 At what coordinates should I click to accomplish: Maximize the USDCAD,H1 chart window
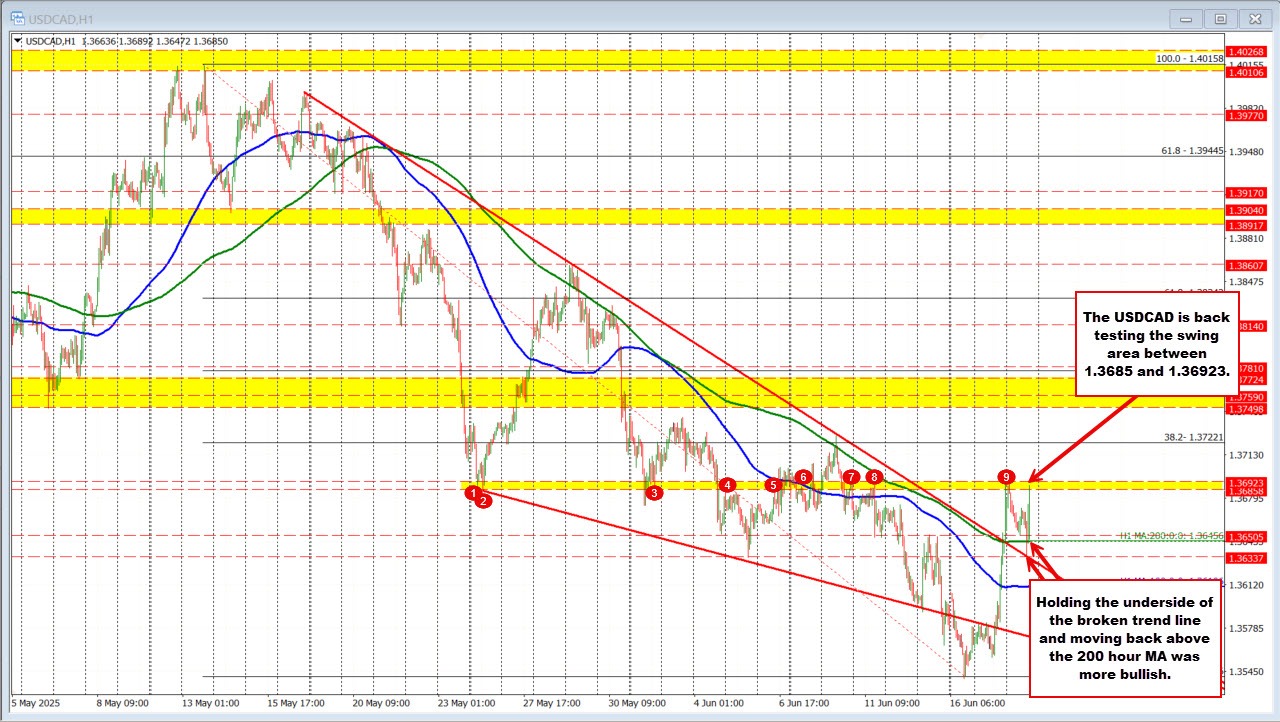point(1221,18)
